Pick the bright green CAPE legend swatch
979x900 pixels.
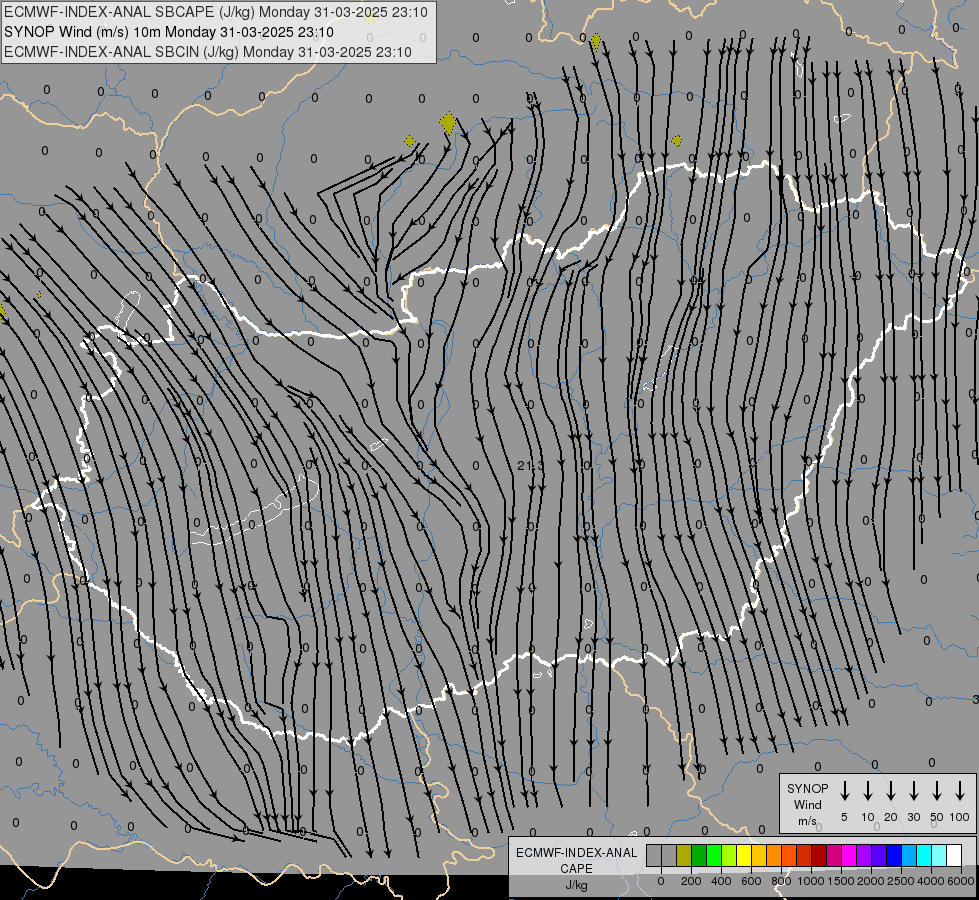(x=714, y=855)
